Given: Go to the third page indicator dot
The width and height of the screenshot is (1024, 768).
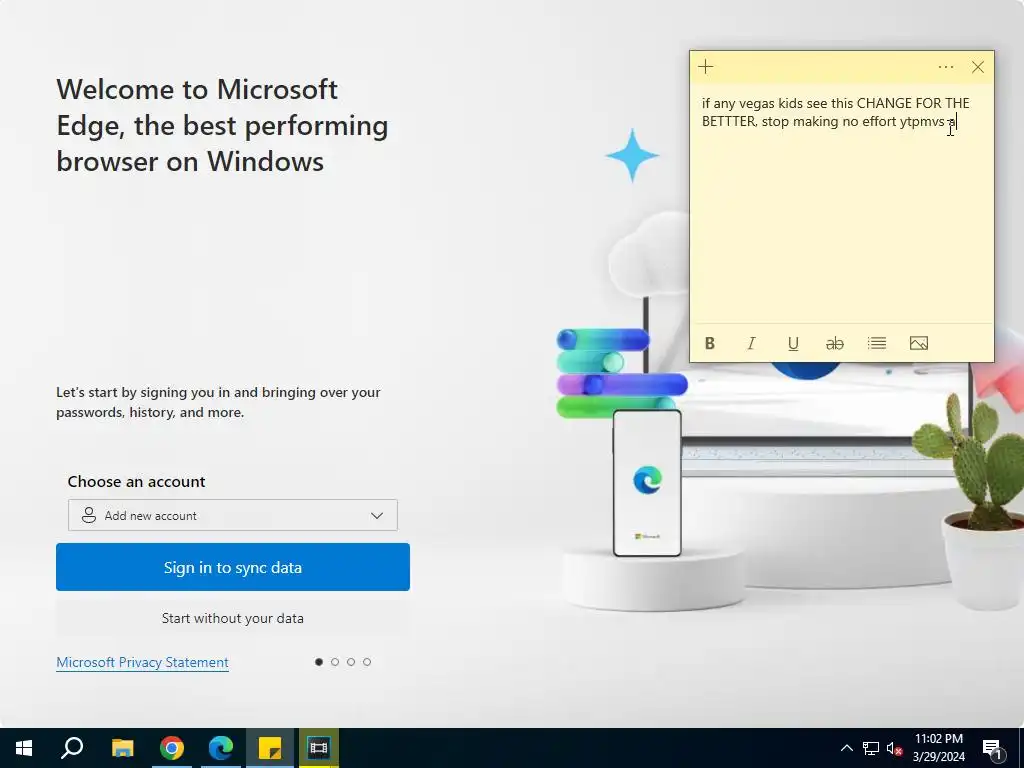Looking at the screenshot, I should [x=351, y=662].
